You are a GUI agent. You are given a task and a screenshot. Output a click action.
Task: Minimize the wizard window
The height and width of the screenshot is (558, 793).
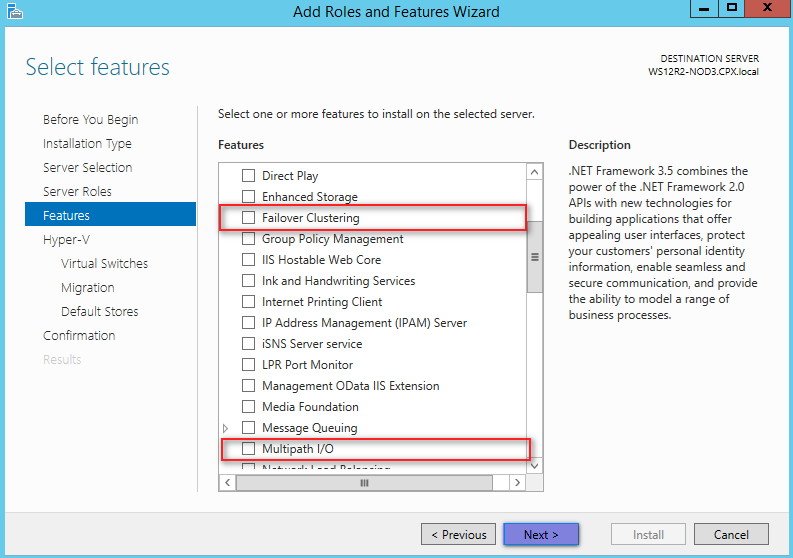coord(704,9)
